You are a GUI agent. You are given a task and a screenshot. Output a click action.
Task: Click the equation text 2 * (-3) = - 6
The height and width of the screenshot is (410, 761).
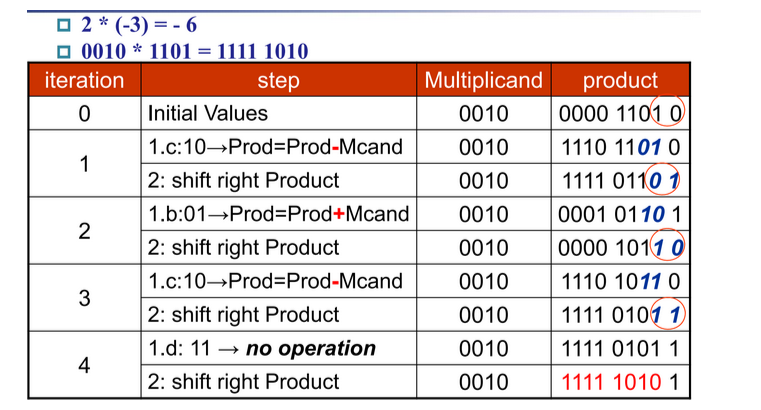139,25
